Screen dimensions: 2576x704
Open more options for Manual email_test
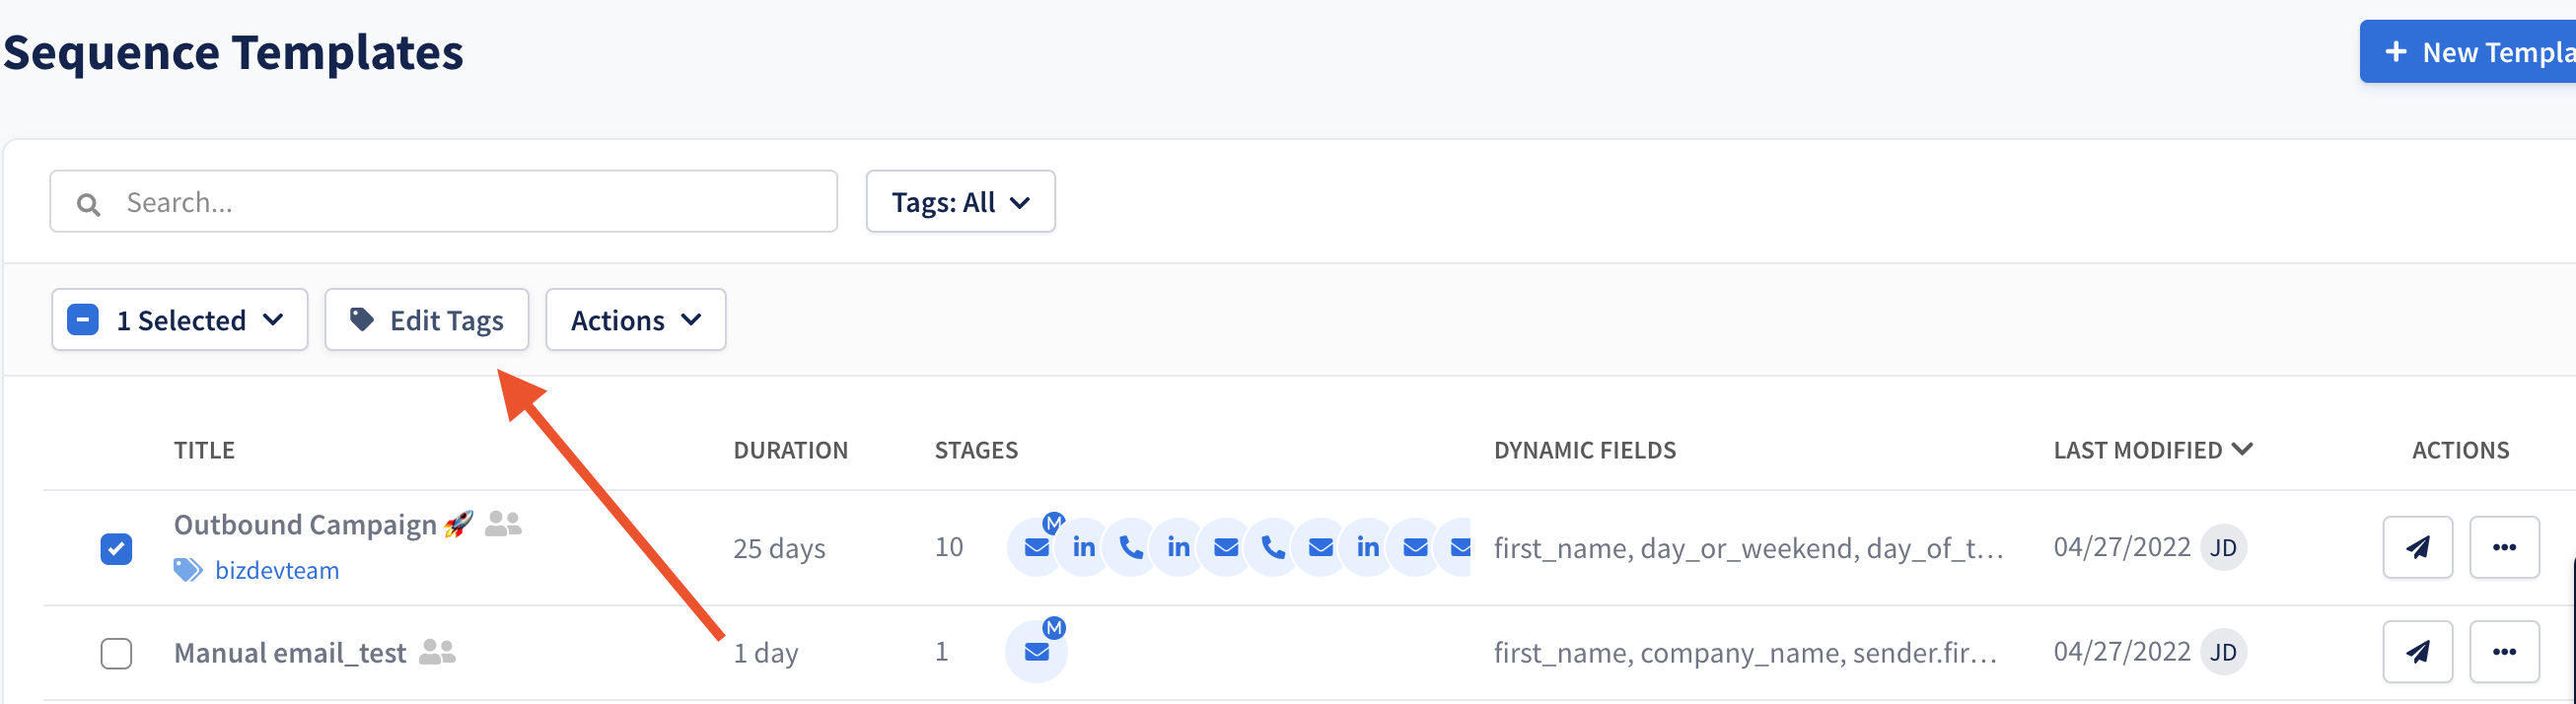tap(2504, 652)
